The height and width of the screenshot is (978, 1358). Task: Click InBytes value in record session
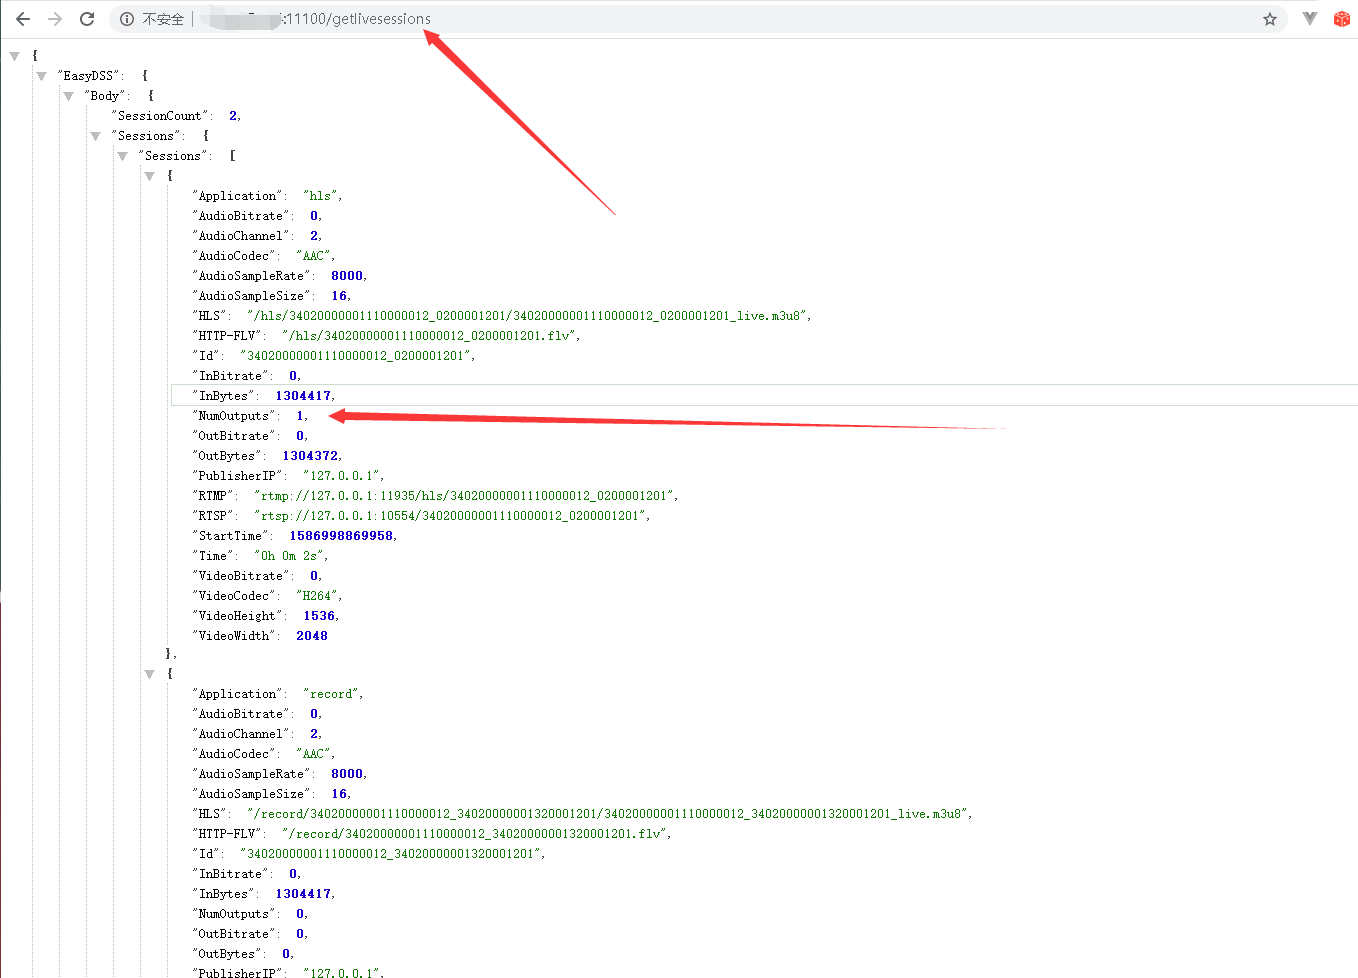pos(304,894)
